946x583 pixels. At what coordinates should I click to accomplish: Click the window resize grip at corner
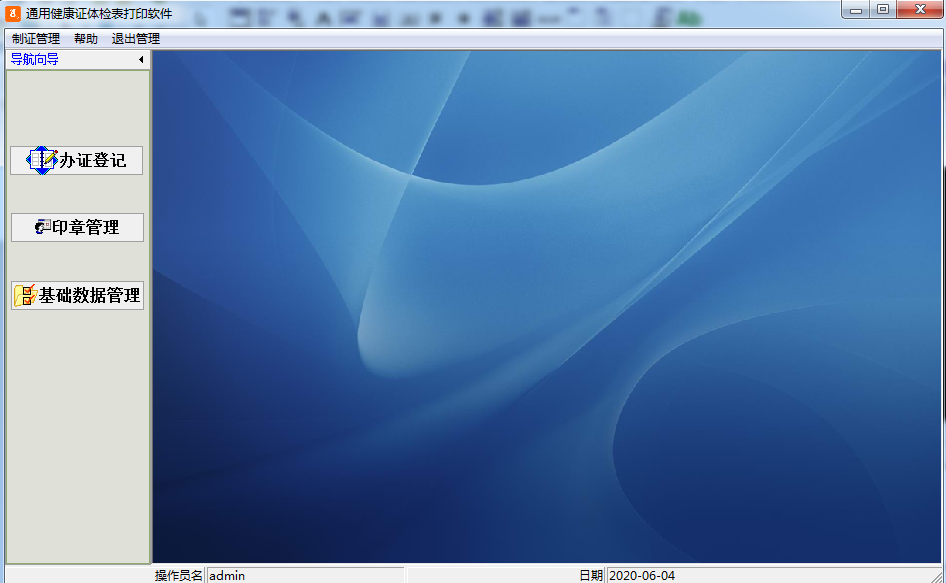(938, 576)
